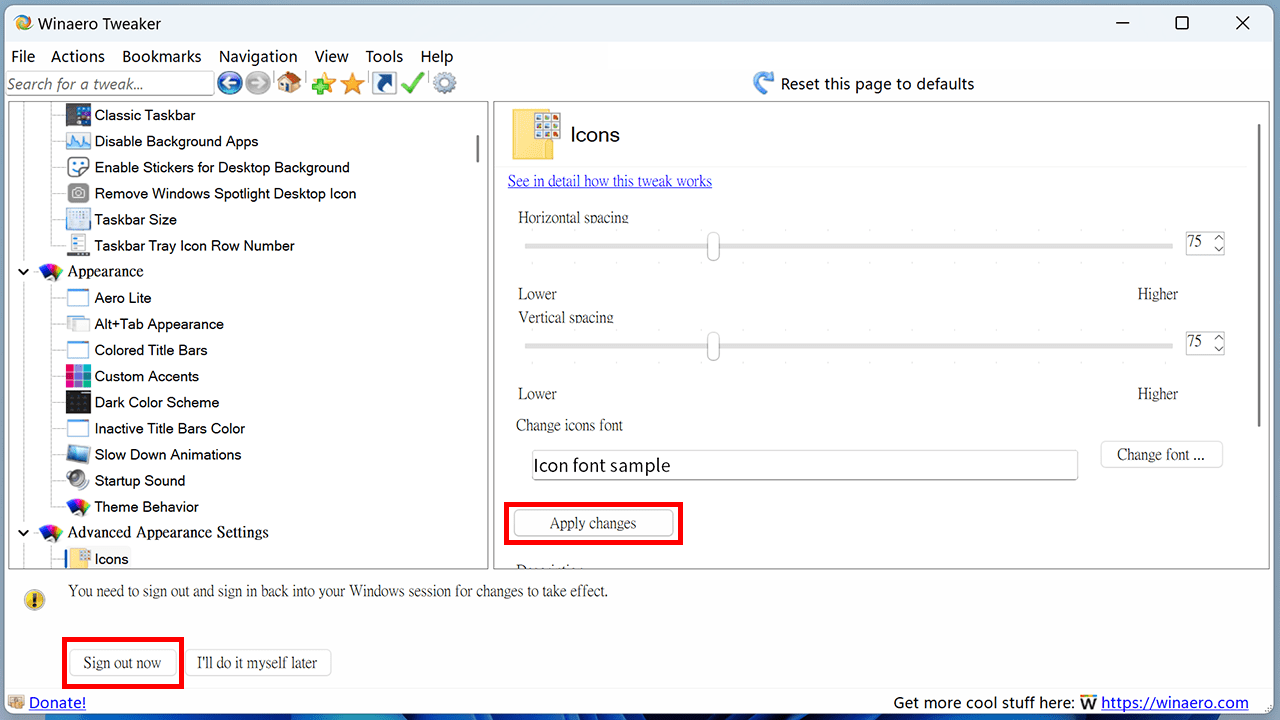Screen dimensions: 1280x720
Task: Increase Horizontal spacing with the up stepper
Action: click(1218, 238)
